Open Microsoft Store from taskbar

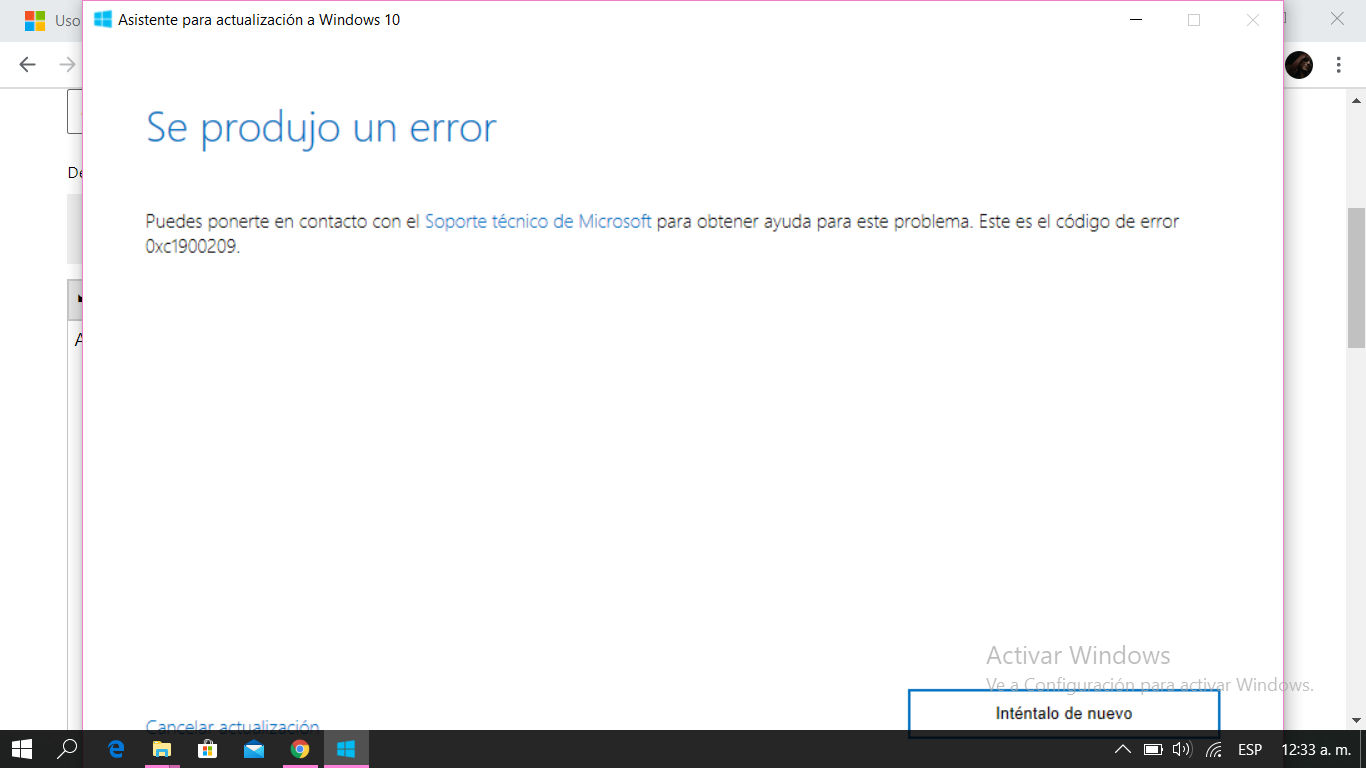coord(208,749)
